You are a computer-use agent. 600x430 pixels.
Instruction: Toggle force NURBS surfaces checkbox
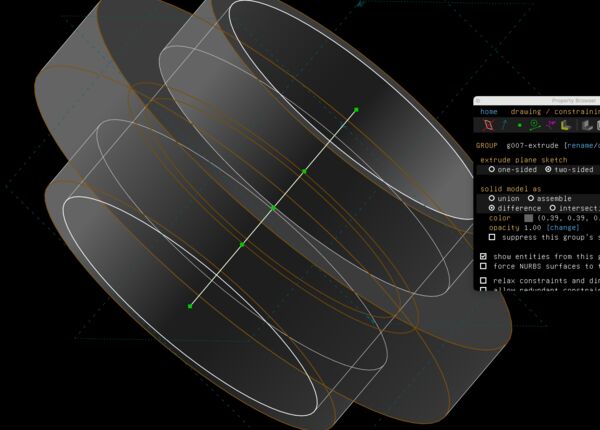(x=483, y=266)
